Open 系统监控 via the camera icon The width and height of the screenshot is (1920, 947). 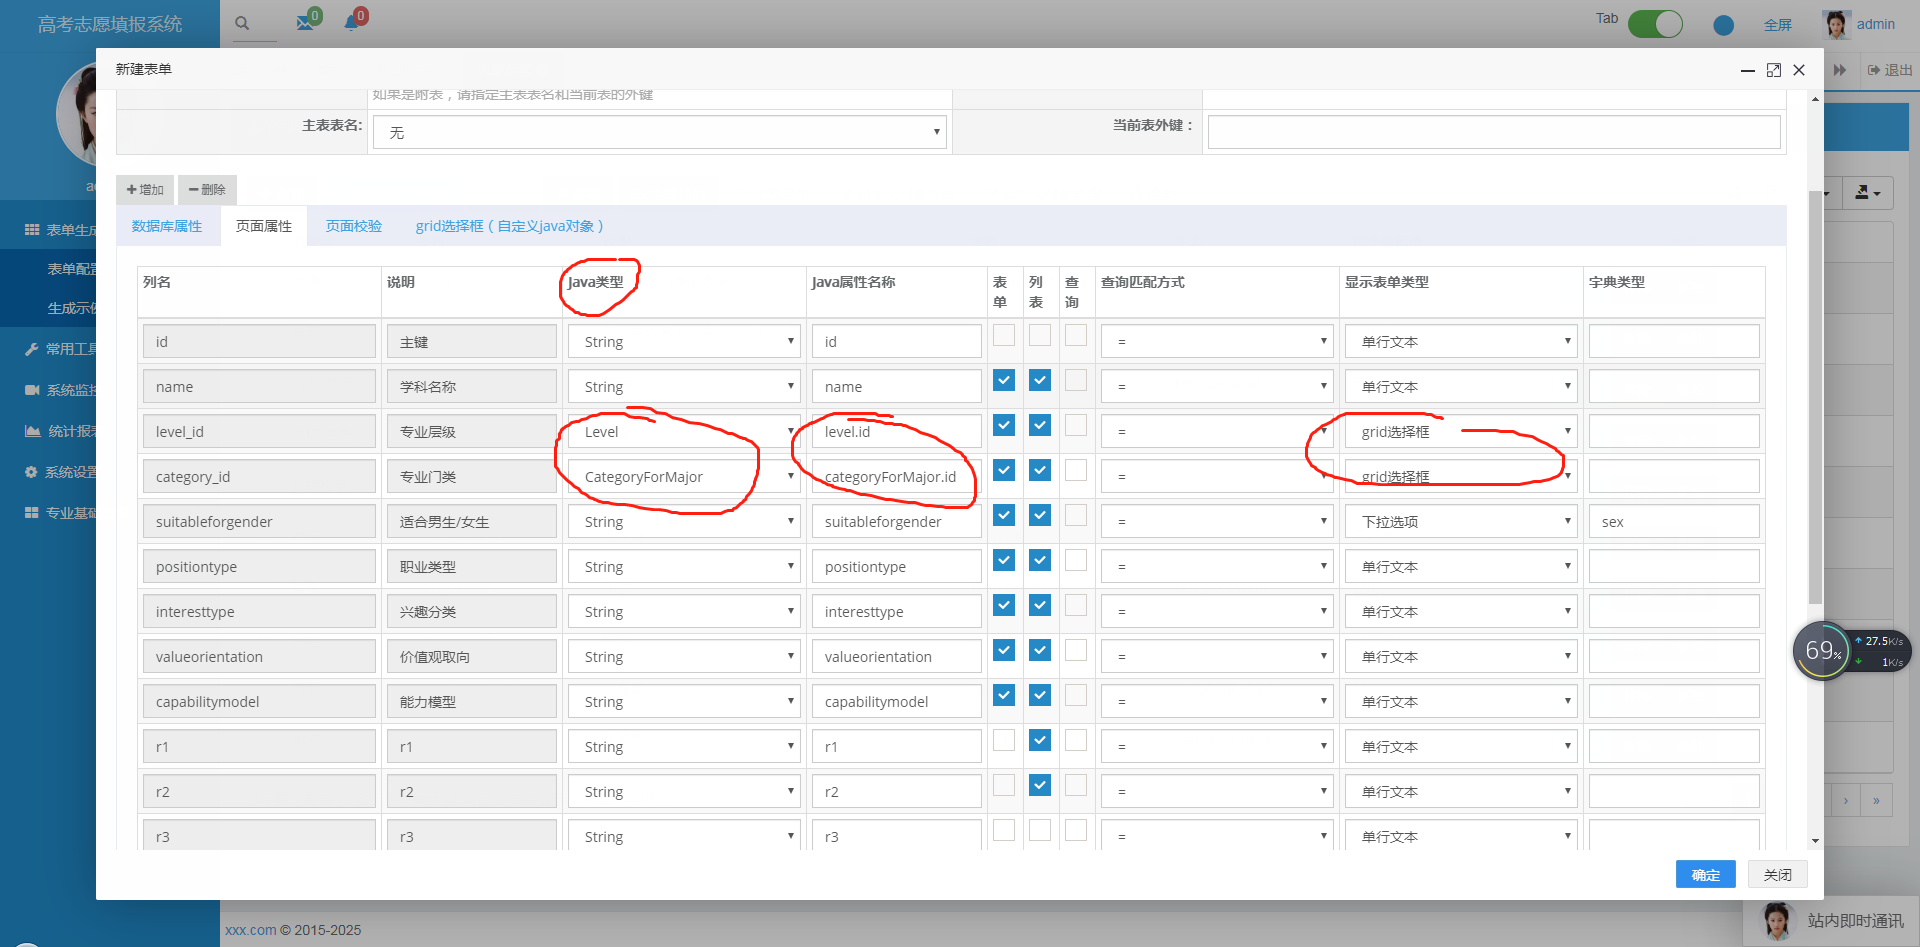[31, 389]
